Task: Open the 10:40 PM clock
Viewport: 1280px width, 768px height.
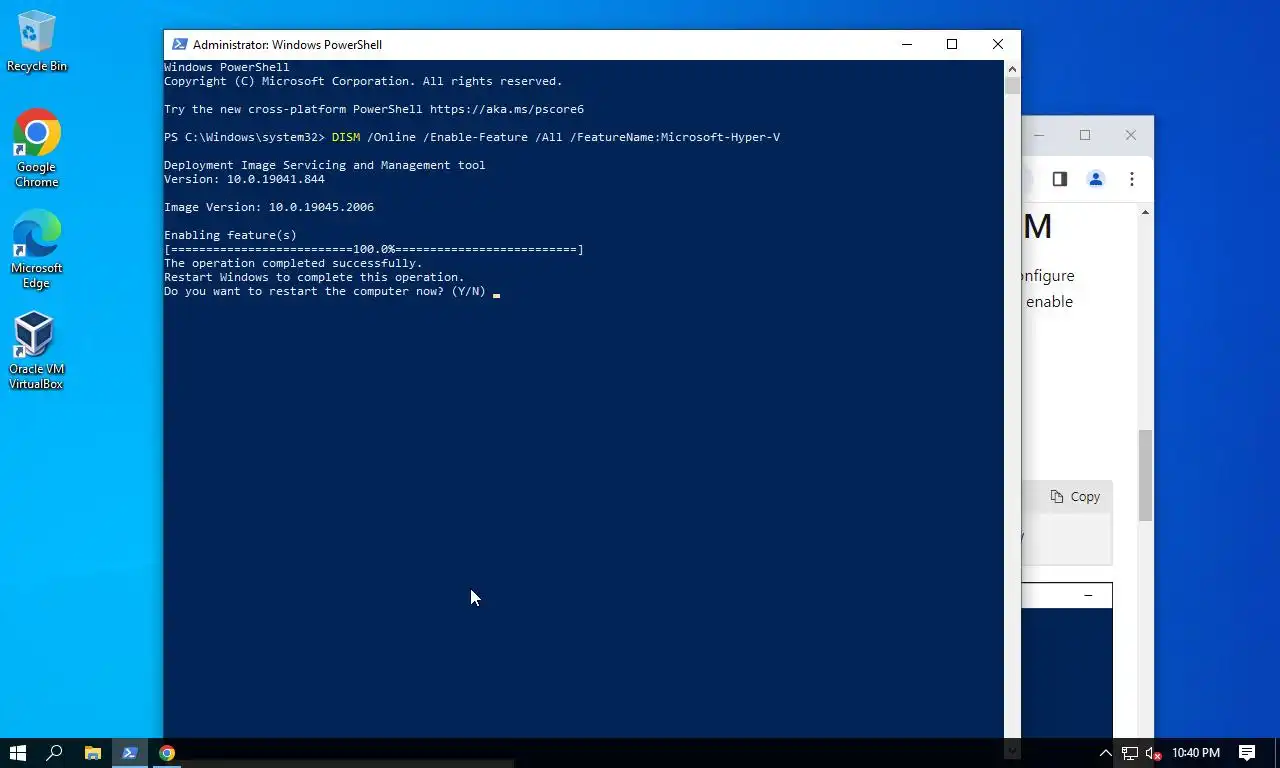Action: (1196, 753)
